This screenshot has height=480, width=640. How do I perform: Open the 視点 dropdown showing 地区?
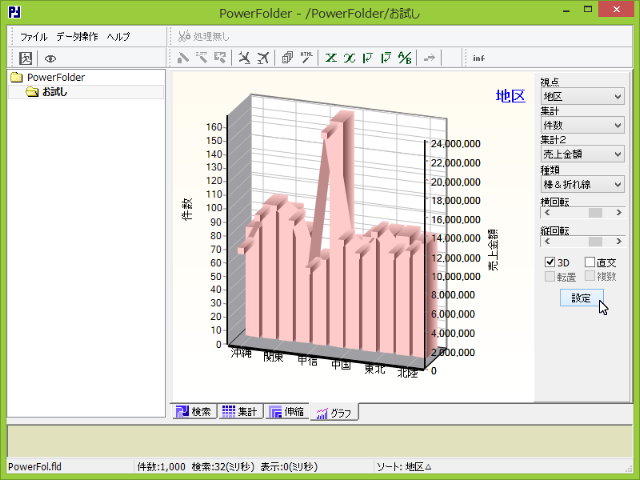tap(582, 96)
